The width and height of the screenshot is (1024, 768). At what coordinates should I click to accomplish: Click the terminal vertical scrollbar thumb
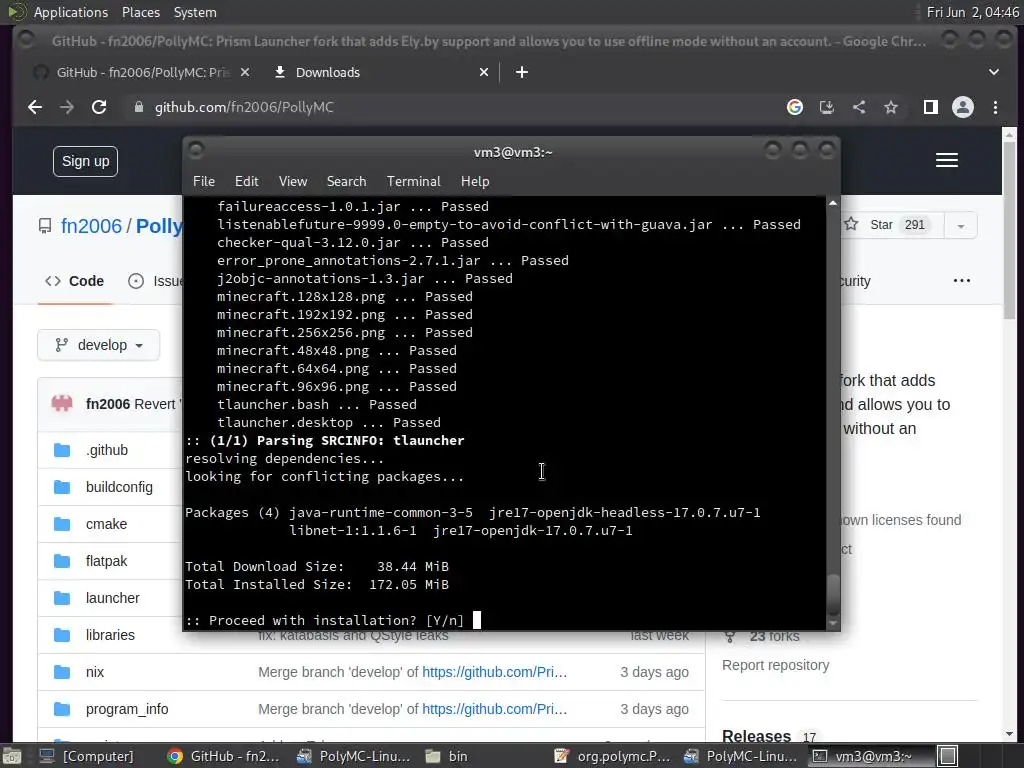click(x=833, y=593)
